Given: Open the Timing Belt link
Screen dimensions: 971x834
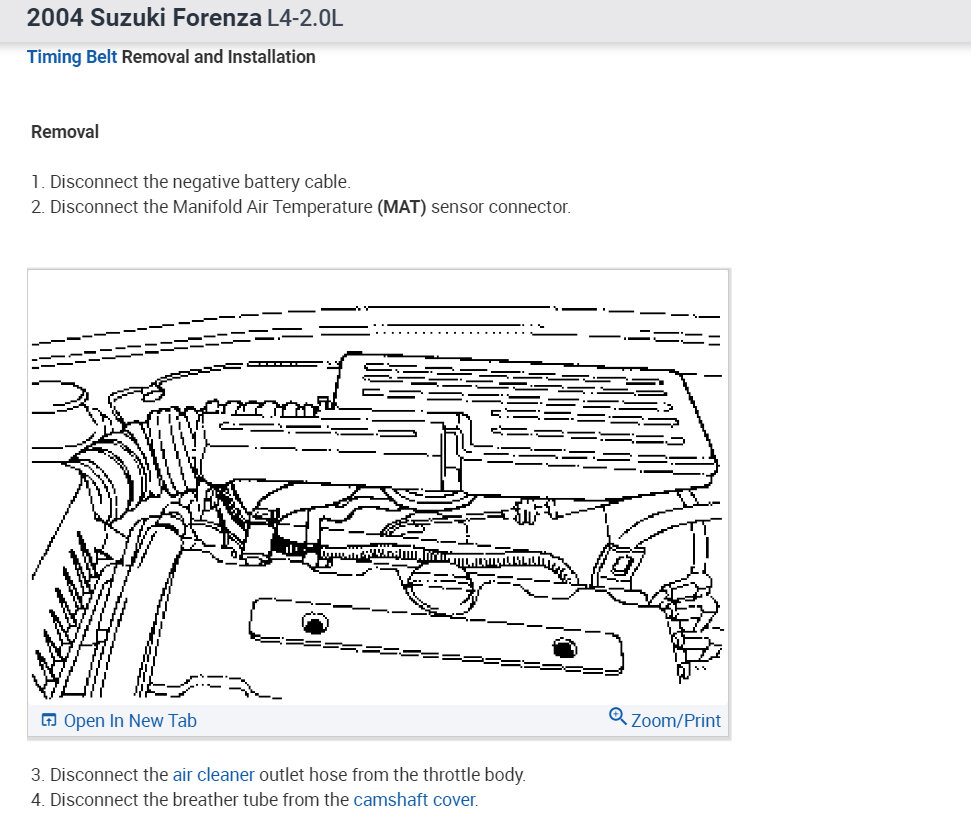Looking at the screenshot, I should click(72, 57).
